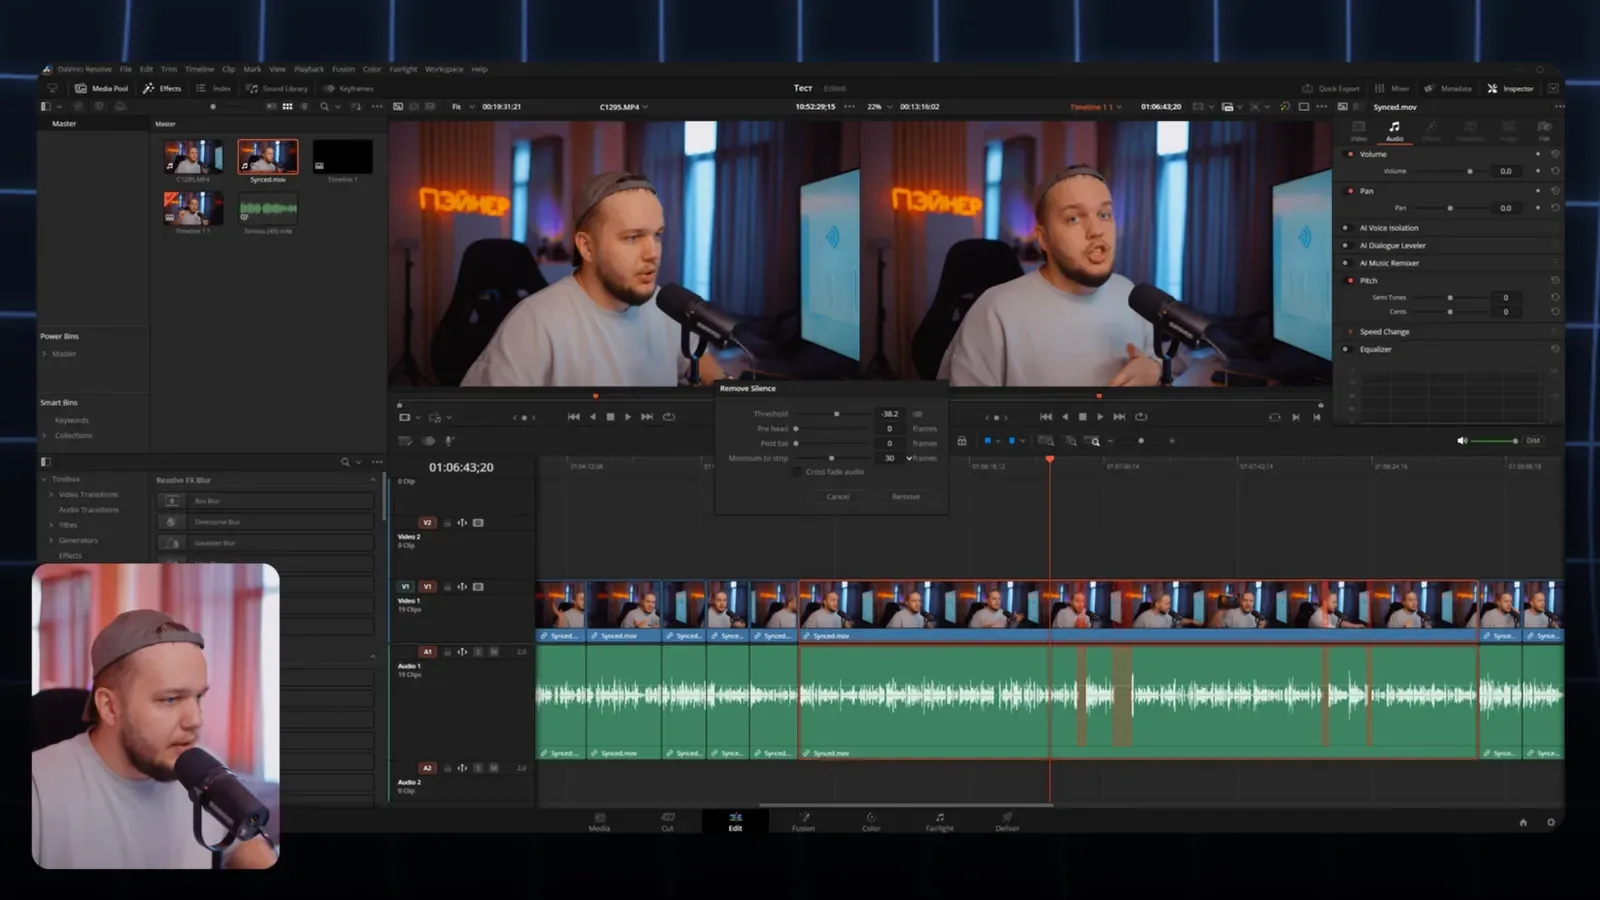Check the Cross fade audio checkbox
Screen dimensions: 1600x900
click(797, 472)
